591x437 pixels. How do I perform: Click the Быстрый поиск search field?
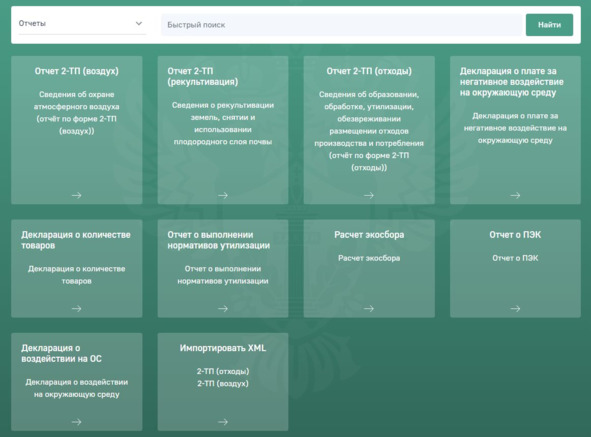[x=341, y=25]
